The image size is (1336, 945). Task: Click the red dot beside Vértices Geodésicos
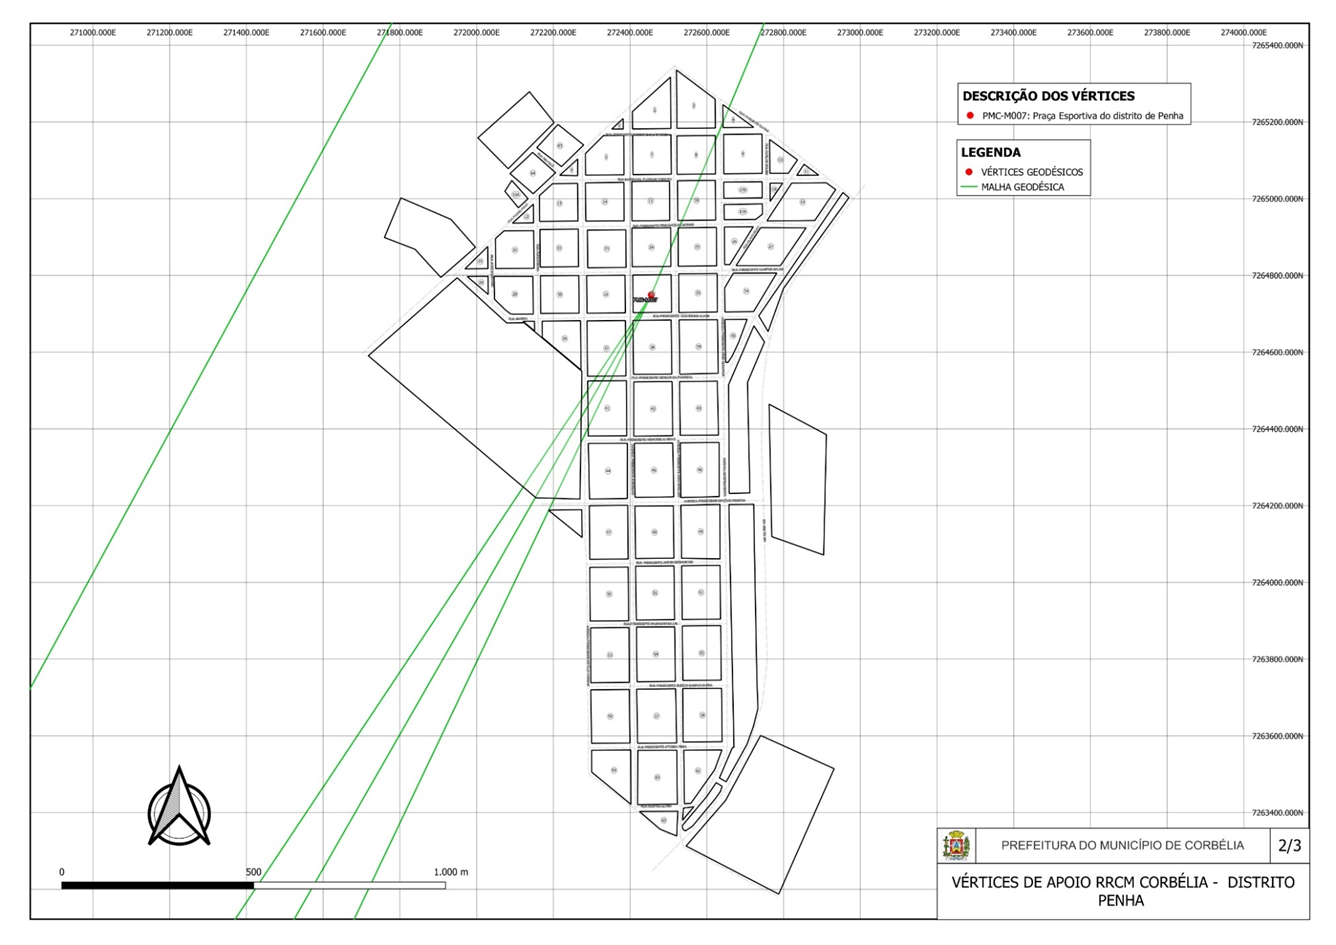pos(968,172)
